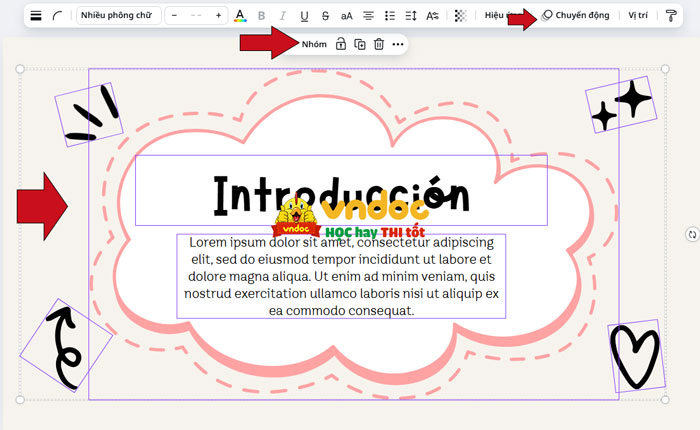Open the transparency checkerboard control
The width and height of the screenshot is (700, 430).
coord(460,16)
